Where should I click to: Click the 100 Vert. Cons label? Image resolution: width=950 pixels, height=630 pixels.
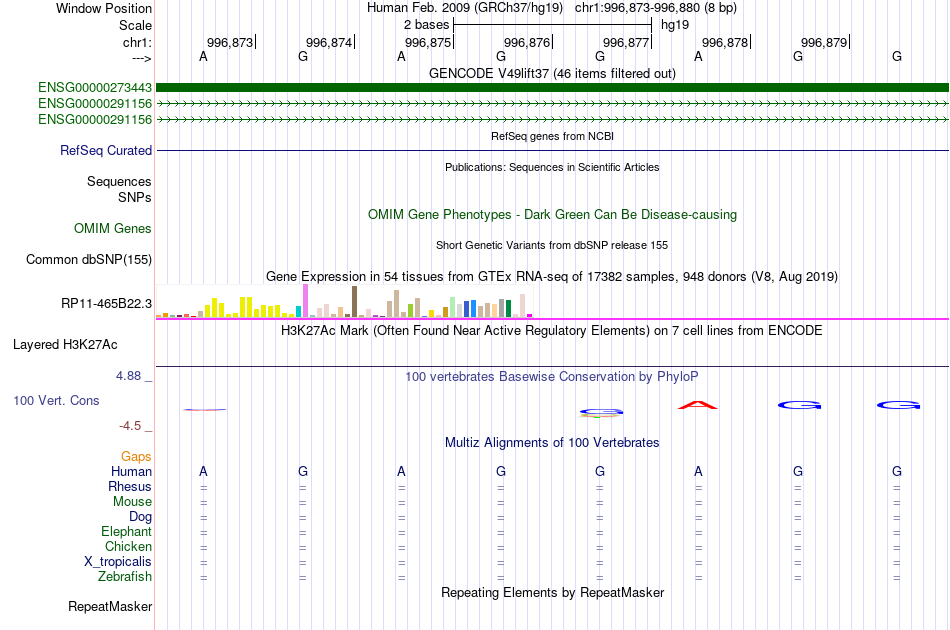click(x=56, y=400)
